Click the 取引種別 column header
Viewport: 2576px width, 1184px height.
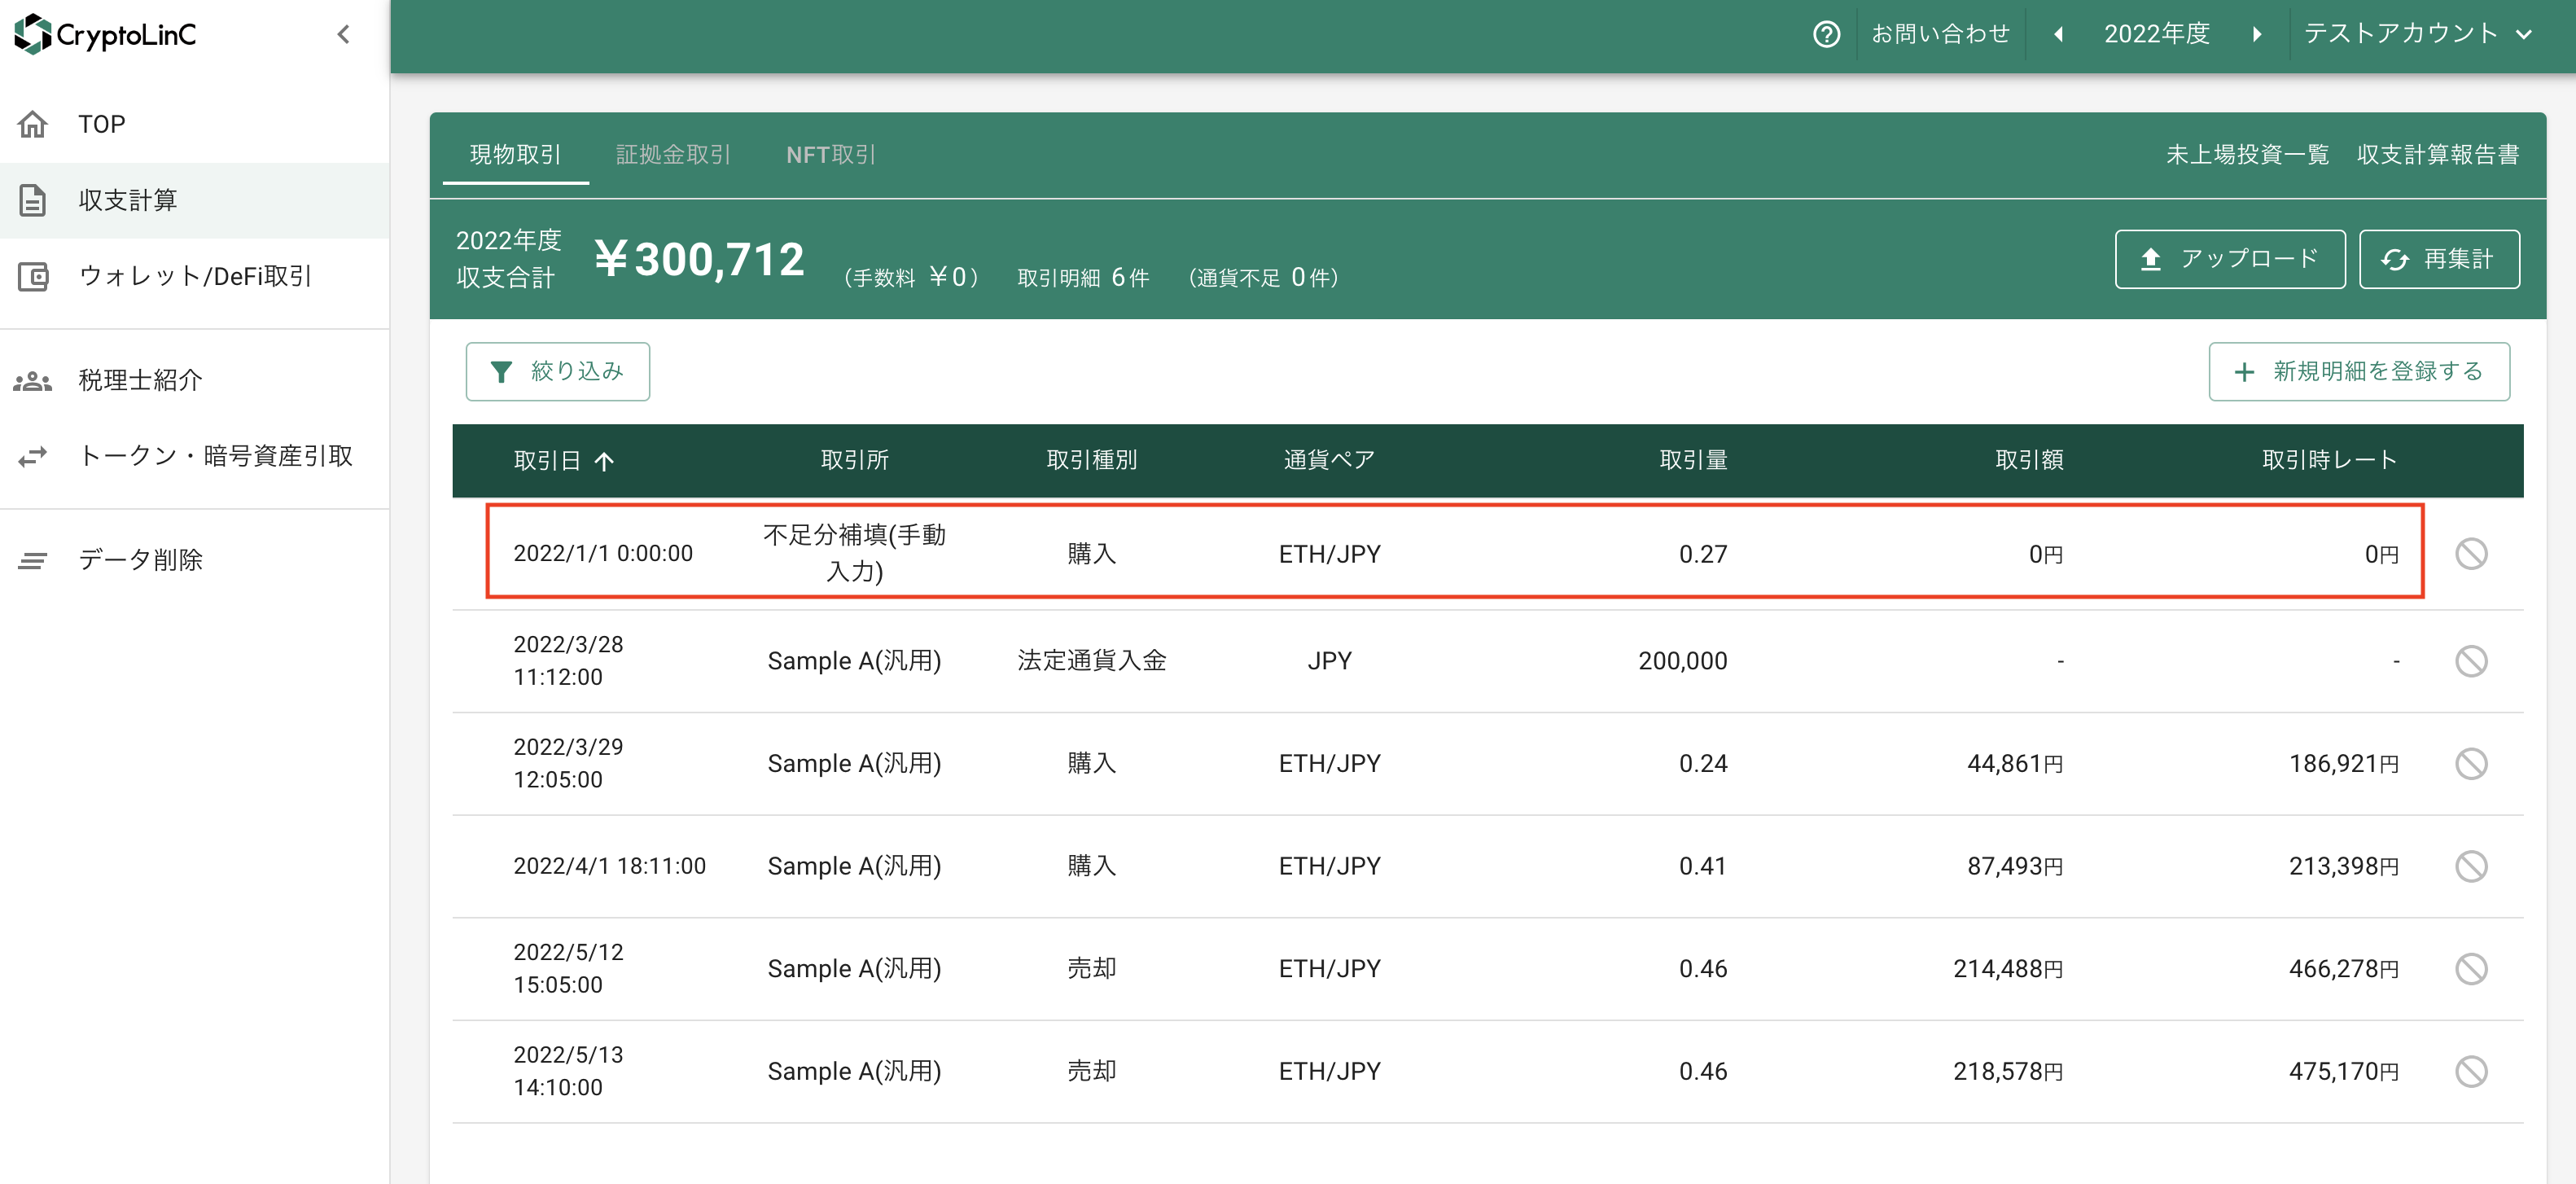pos(1091,460)
